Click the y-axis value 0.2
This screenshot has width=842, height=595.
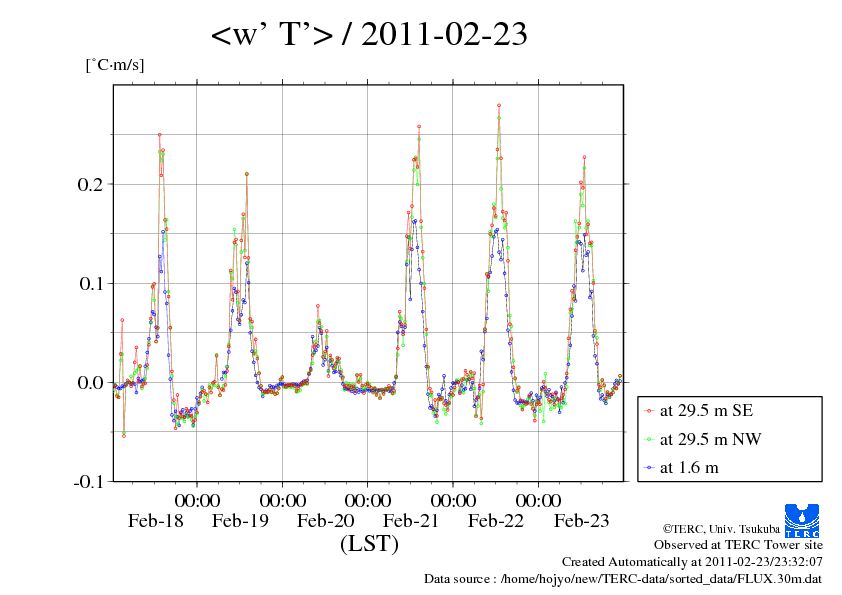tap(90, 184)
